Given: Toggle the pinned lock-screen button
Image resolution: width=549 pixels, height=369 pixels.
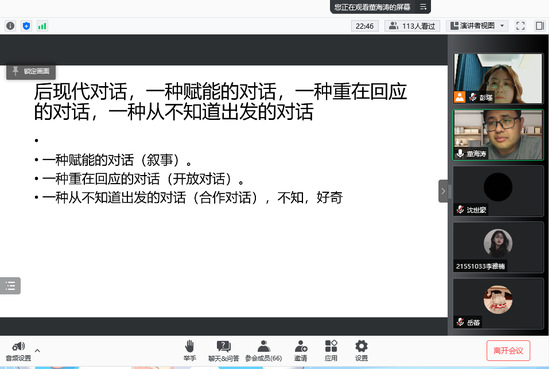Looking at the screenshot, I should 31,71.
